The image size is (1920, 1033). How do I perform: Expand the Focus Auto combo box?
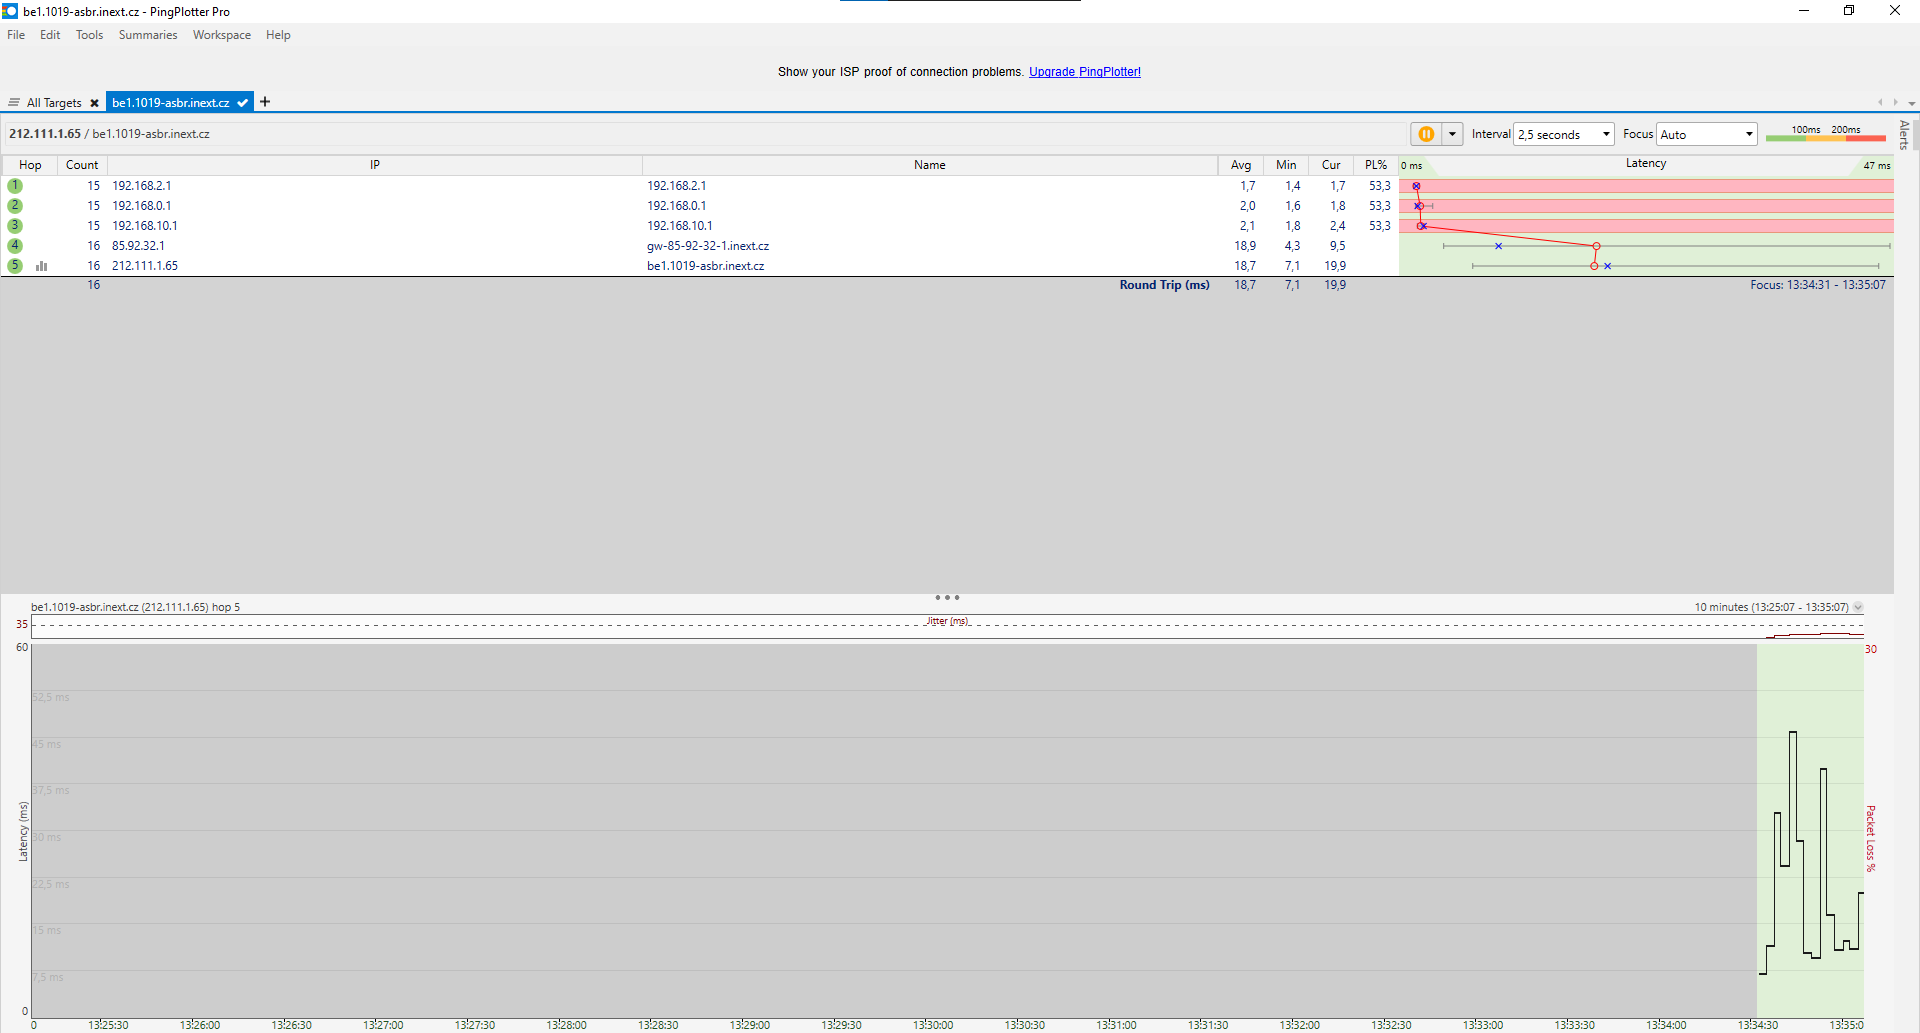click(1706, 134)
